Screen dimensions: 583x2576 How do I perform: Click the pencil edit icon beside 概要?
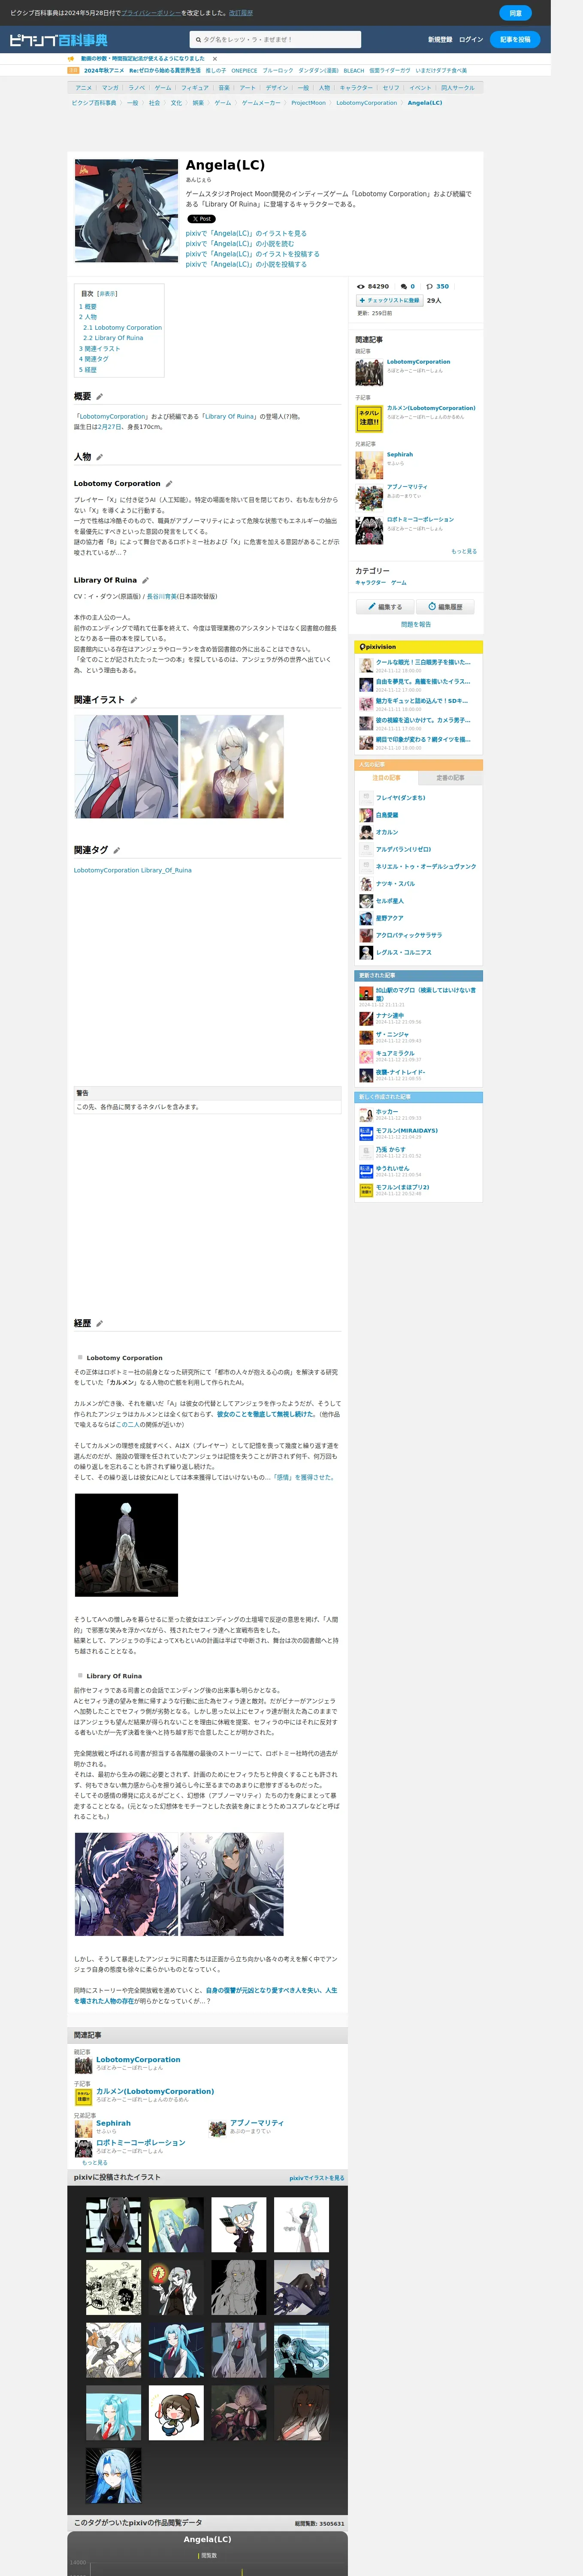[99, 397]
